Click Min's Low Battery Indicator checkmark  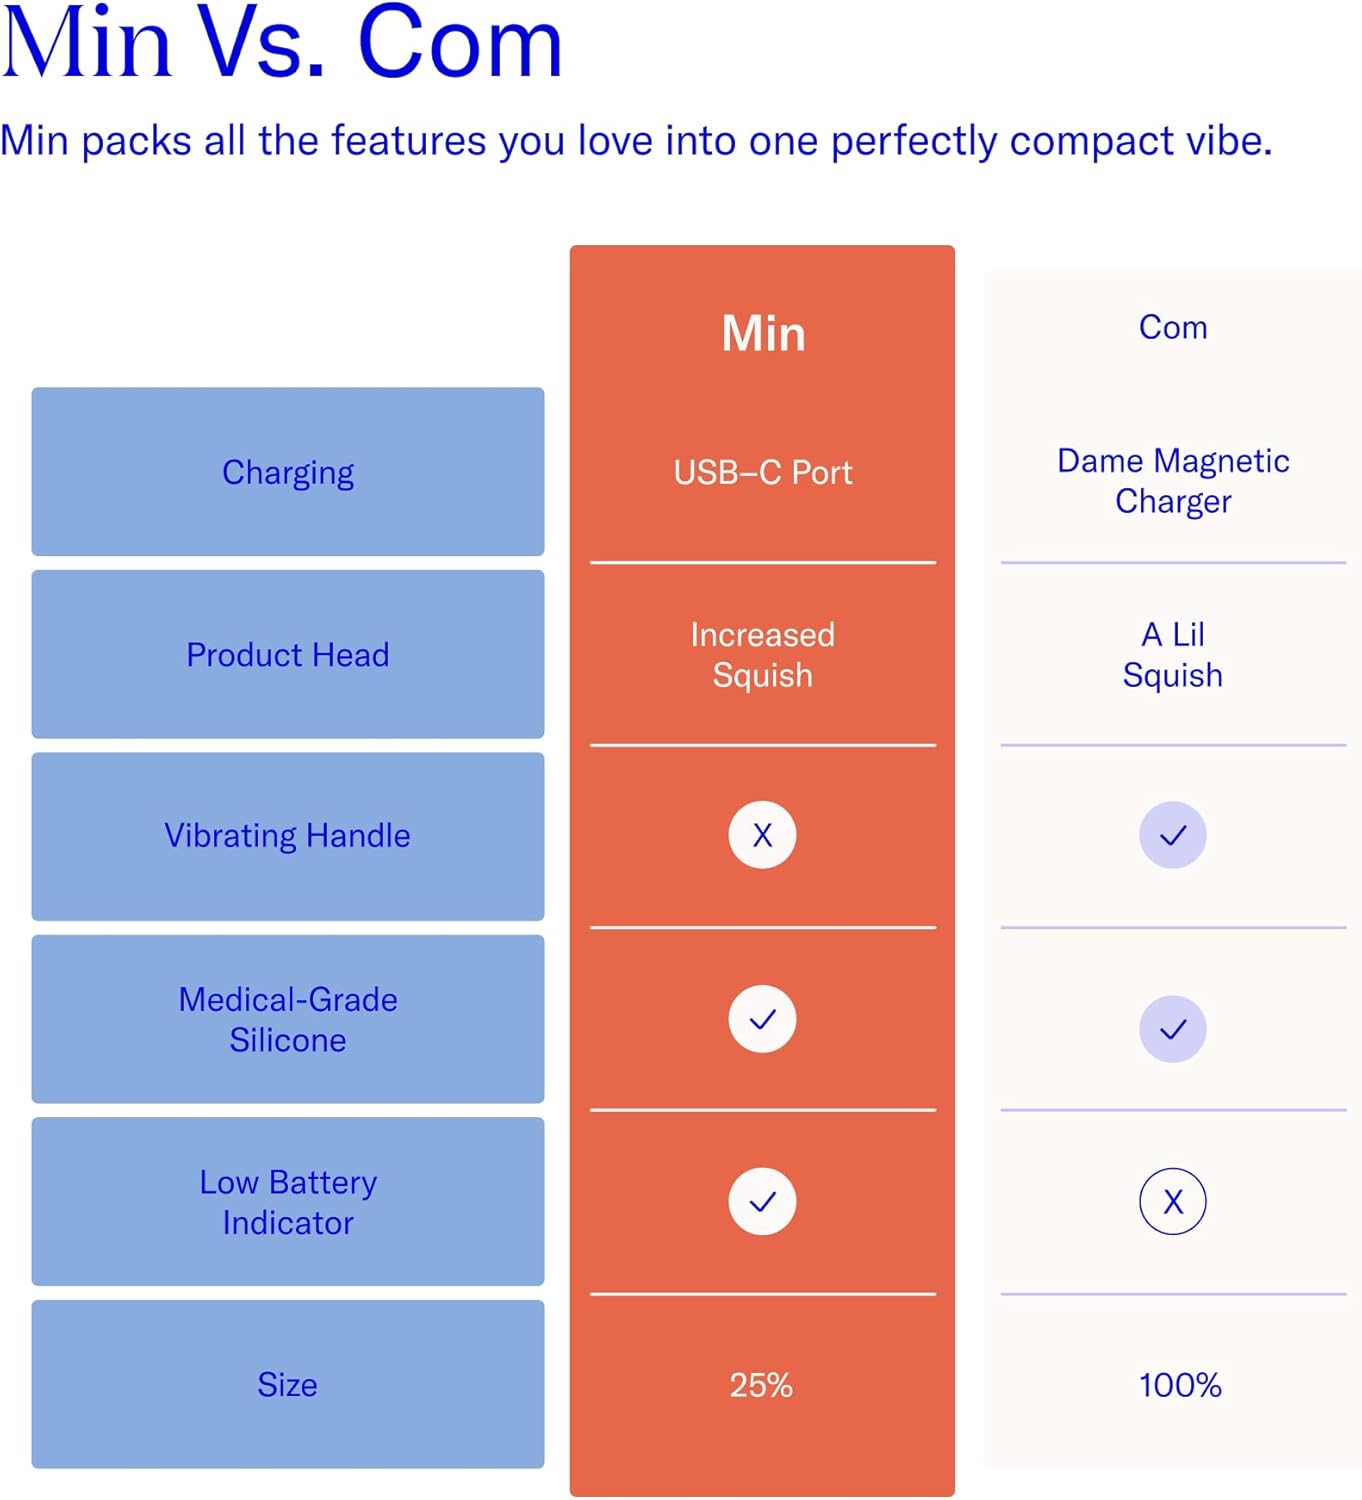(762, 1201)
